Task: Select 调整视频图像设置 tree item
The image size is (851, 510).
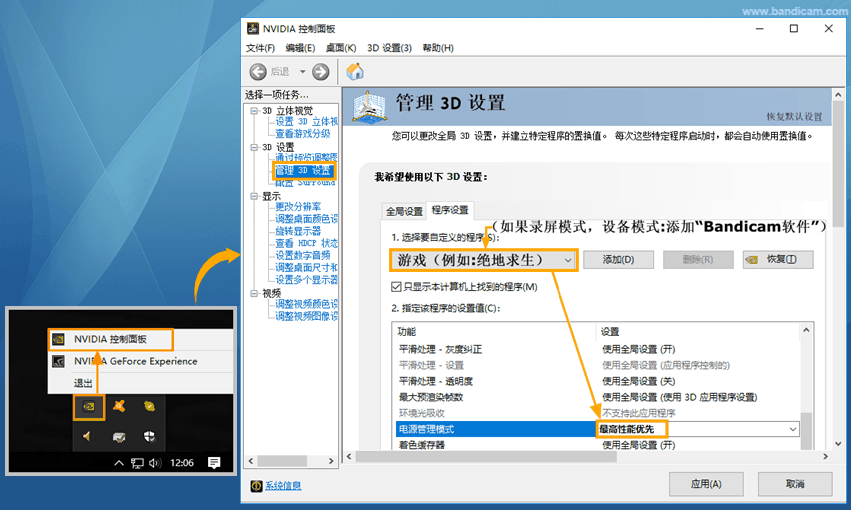Action: 306,316
